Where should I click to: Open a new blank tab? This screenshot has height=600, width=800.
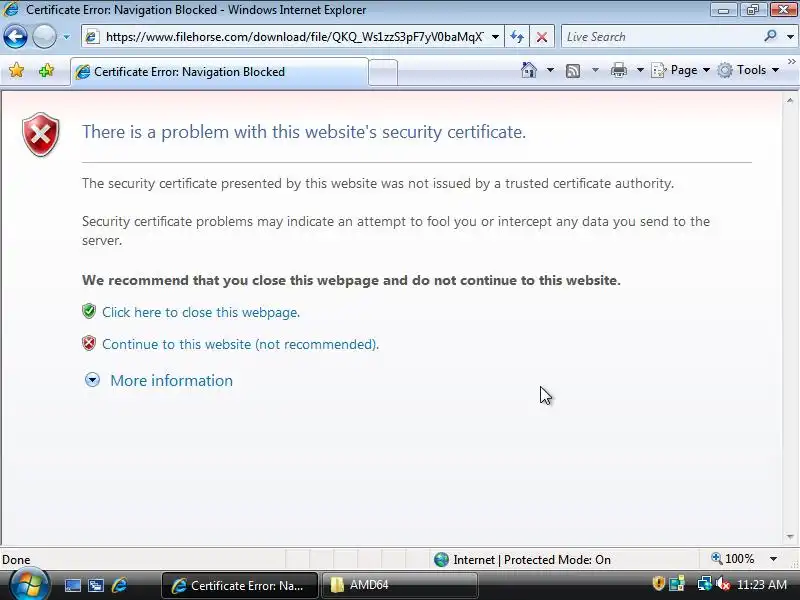[x=383, y=72]
